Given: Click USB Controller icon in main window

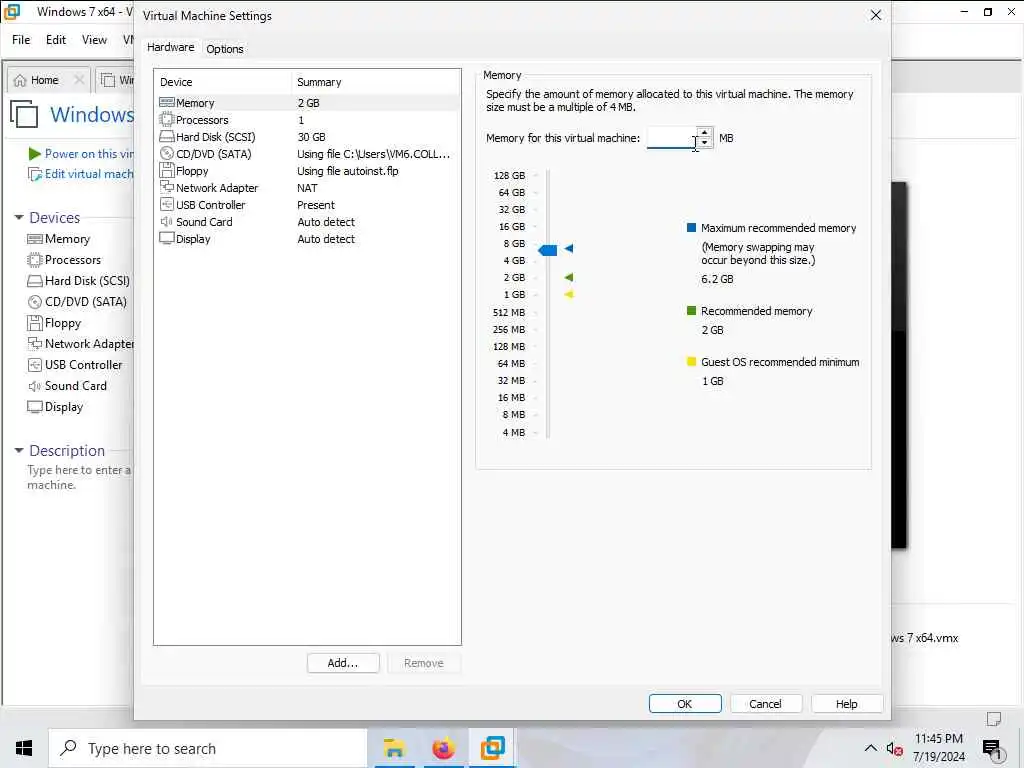Looking at the screenshot, I should point(35,364).
